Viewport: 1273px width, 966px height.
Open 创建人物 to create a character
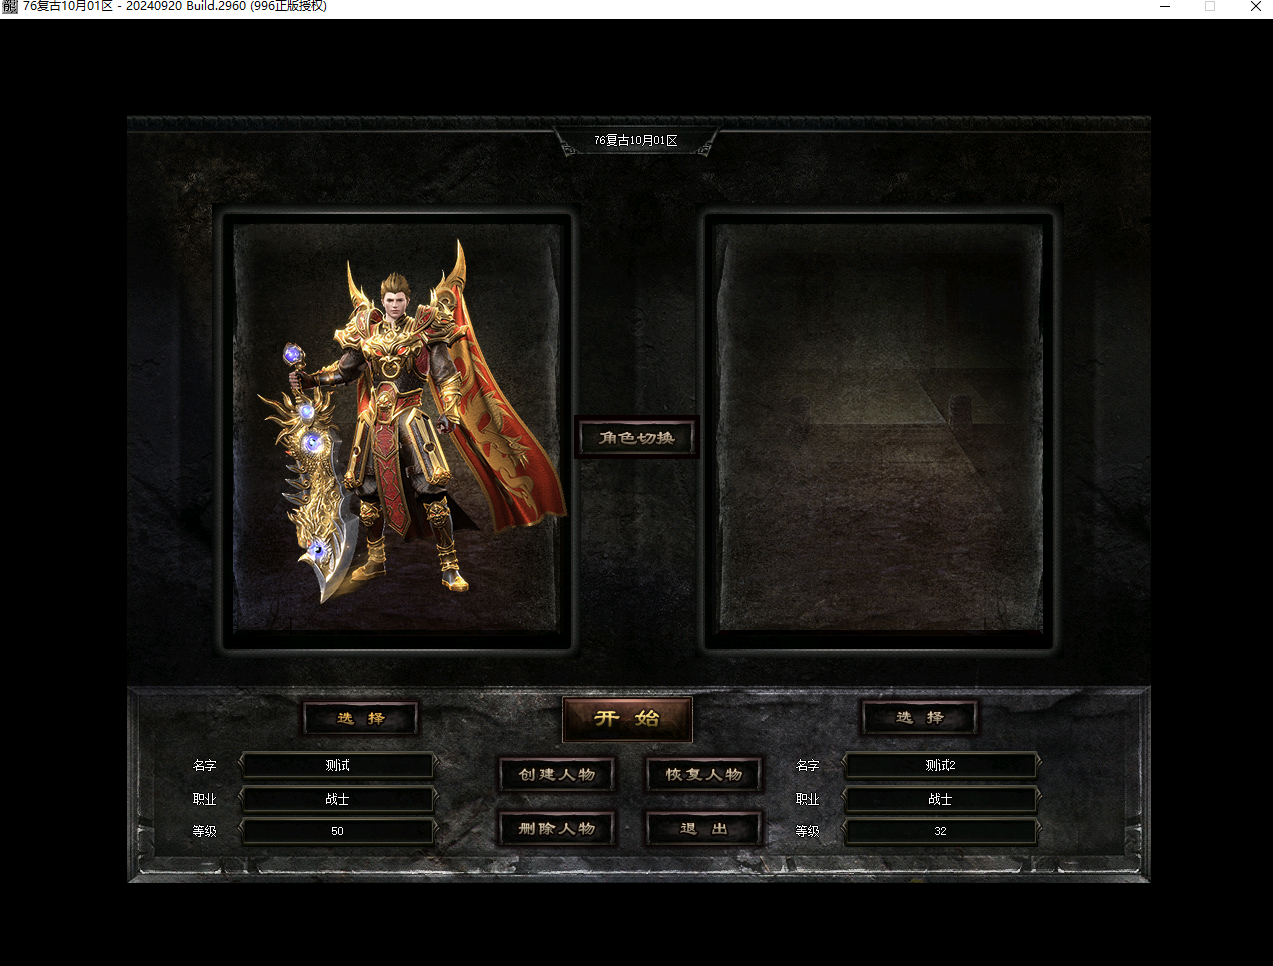(x=557, y=775)
